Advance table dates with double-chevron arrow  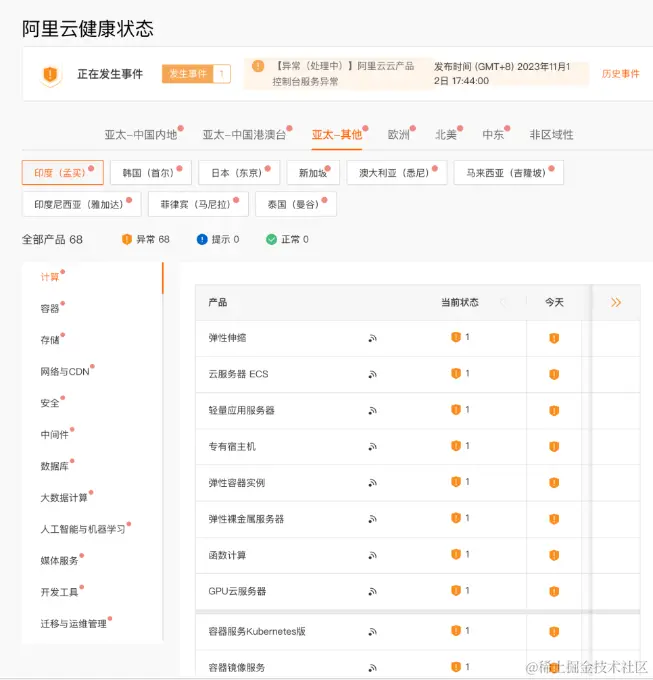[x=616, y=302]
